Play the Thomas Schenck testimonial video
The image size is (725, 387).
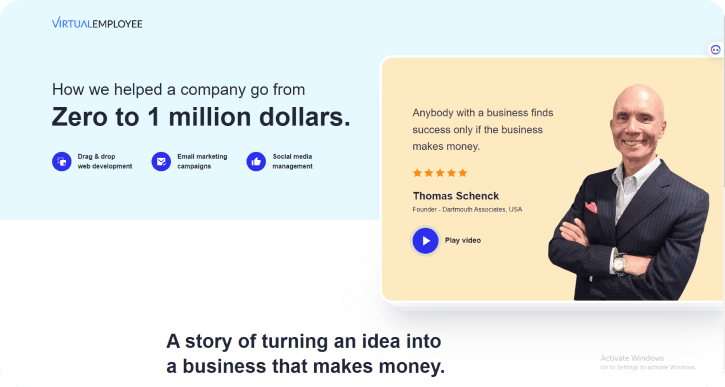click(x=425, y=240)
